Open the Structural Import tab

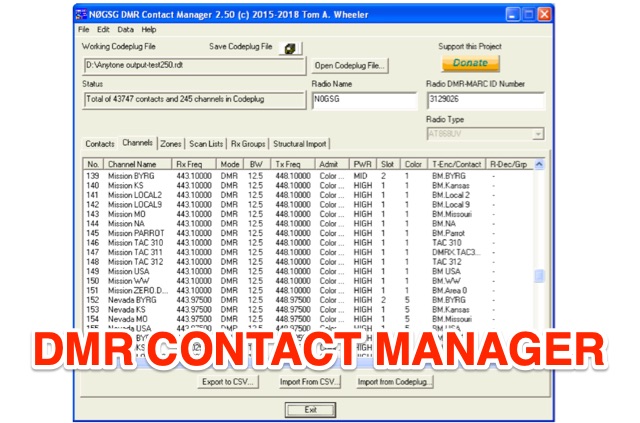[300, 144]
